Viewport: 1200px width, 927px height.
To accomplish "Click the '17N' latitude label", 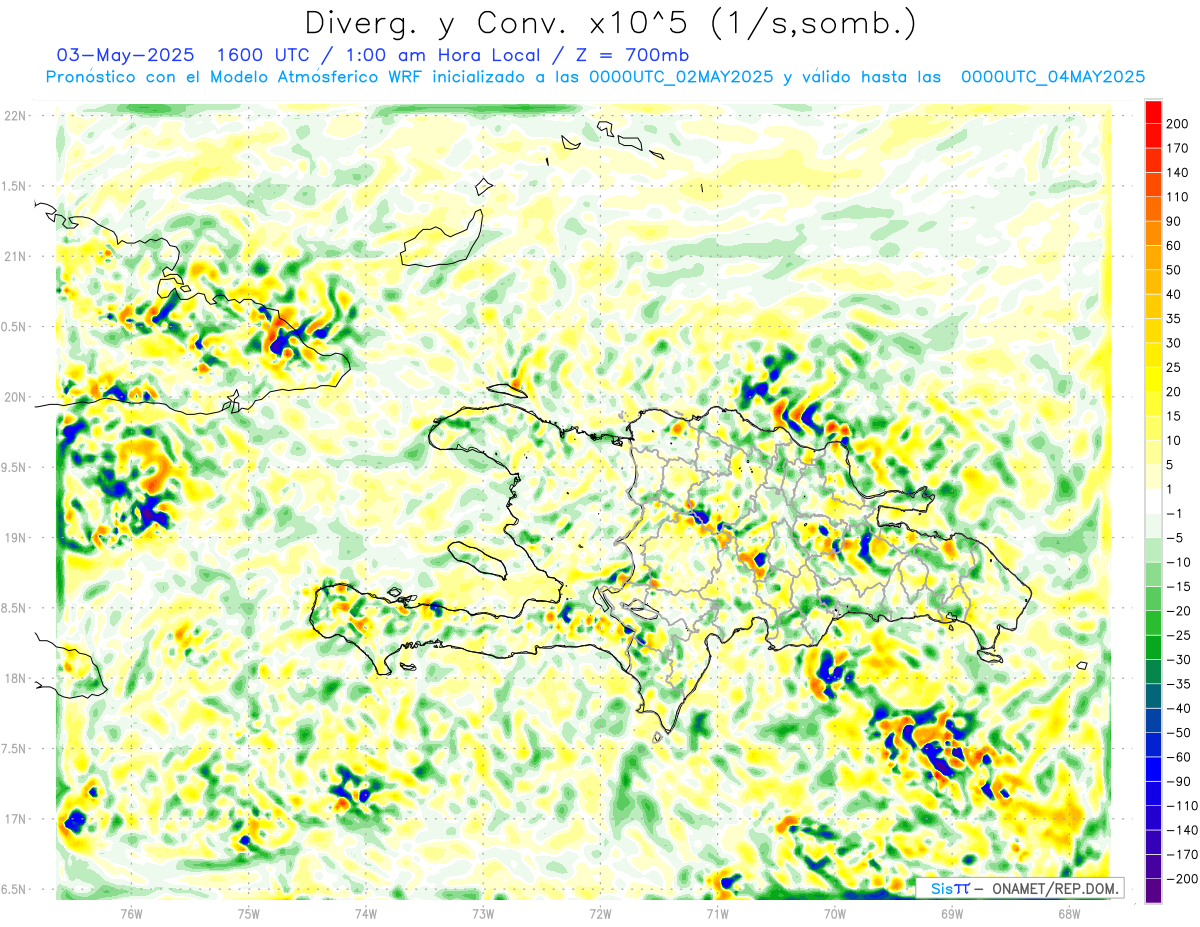I will pyautogui.click(x=14, y=819).
